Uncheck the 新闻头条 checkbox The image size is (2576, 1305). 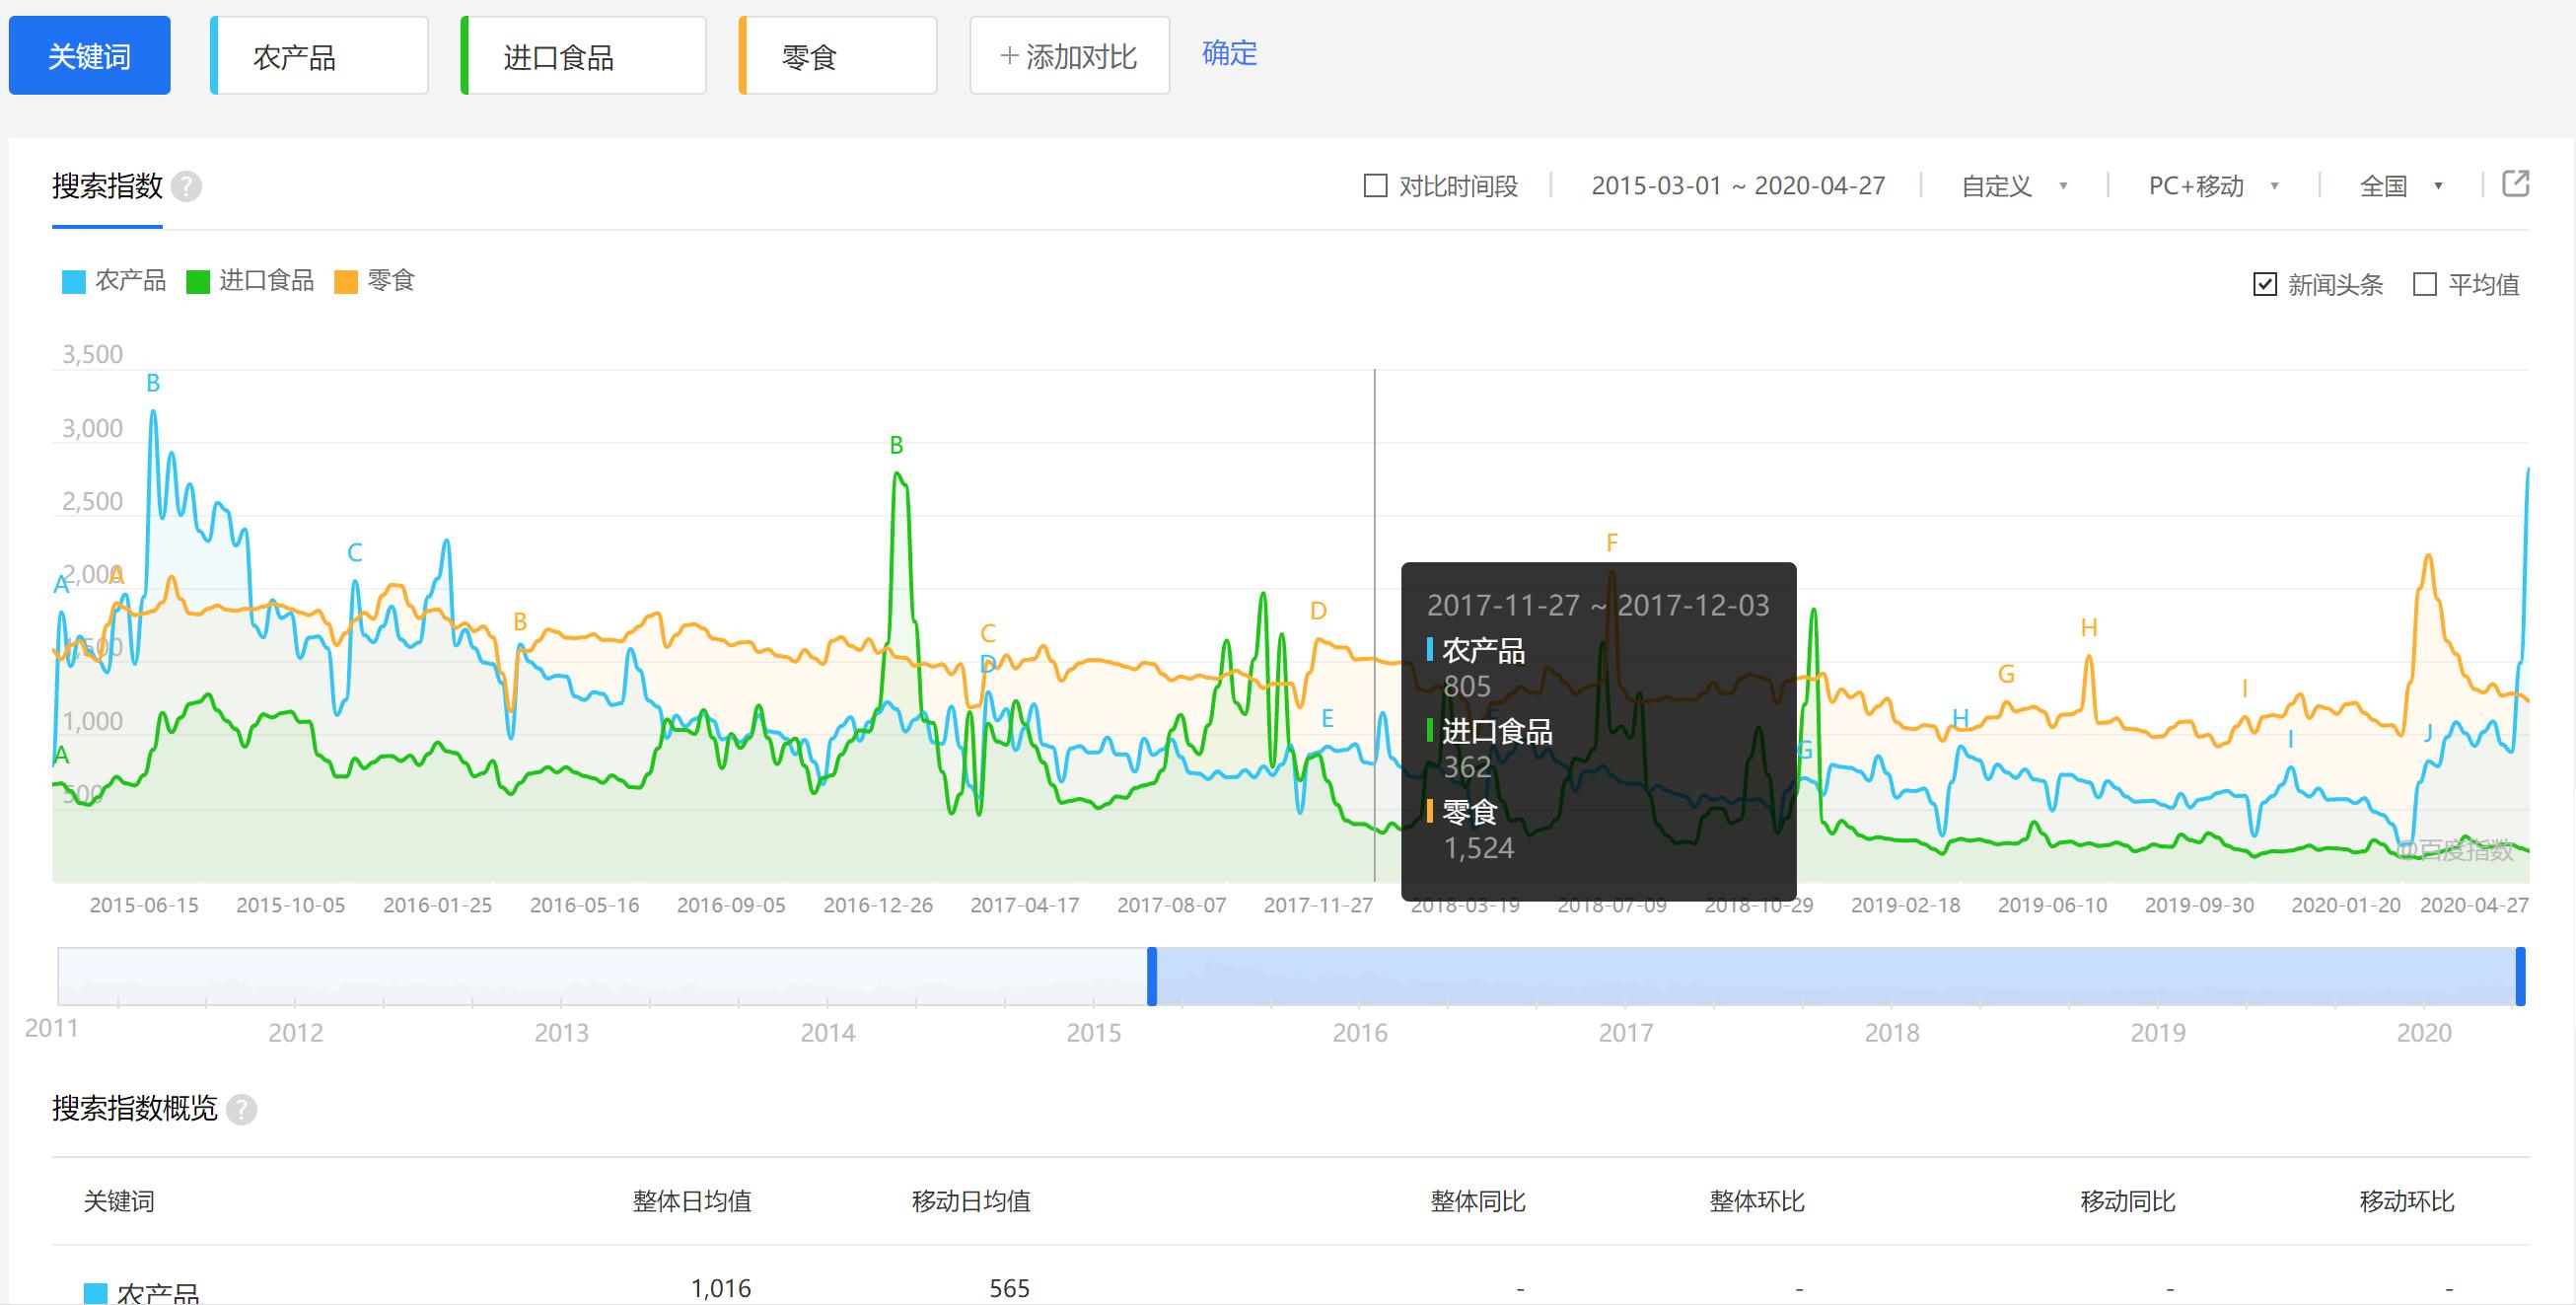[x=2265, y=285]
